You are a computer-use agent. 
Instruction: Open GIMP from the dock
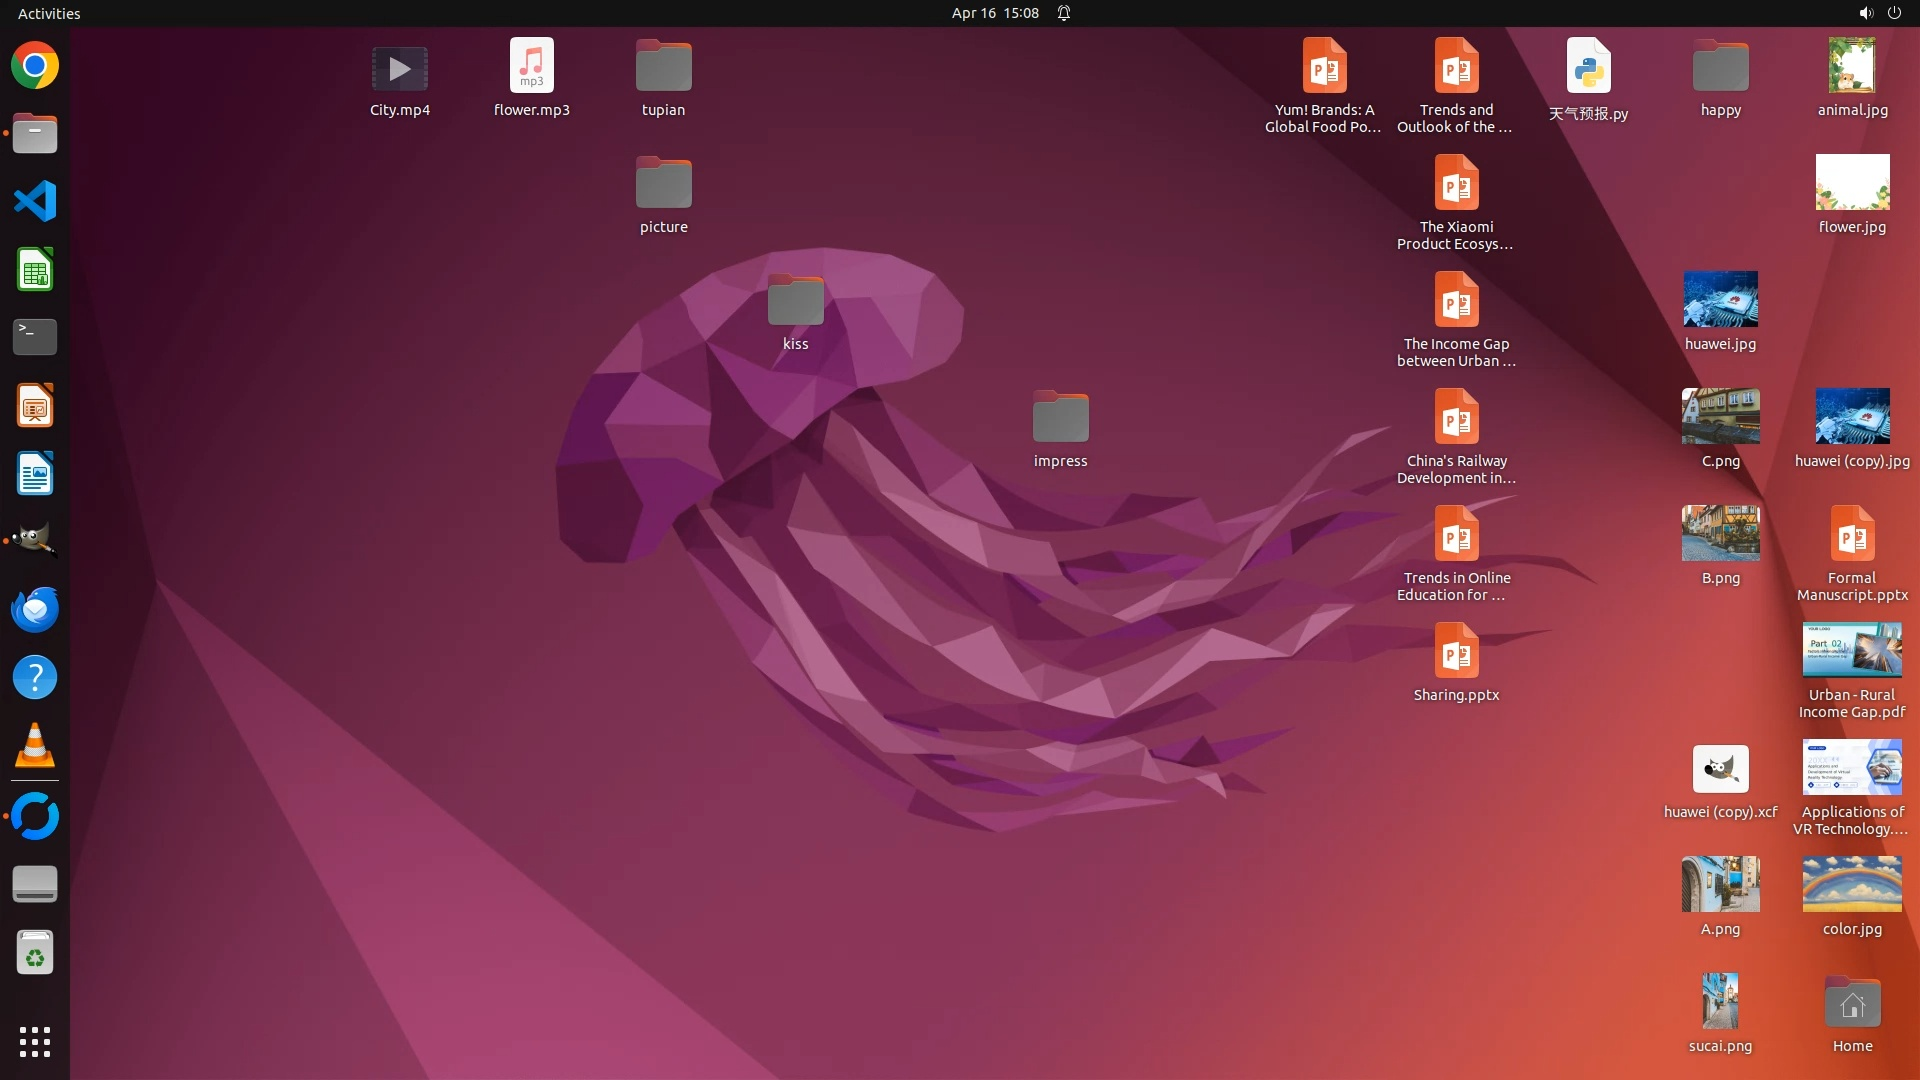(x=35, y=541)
